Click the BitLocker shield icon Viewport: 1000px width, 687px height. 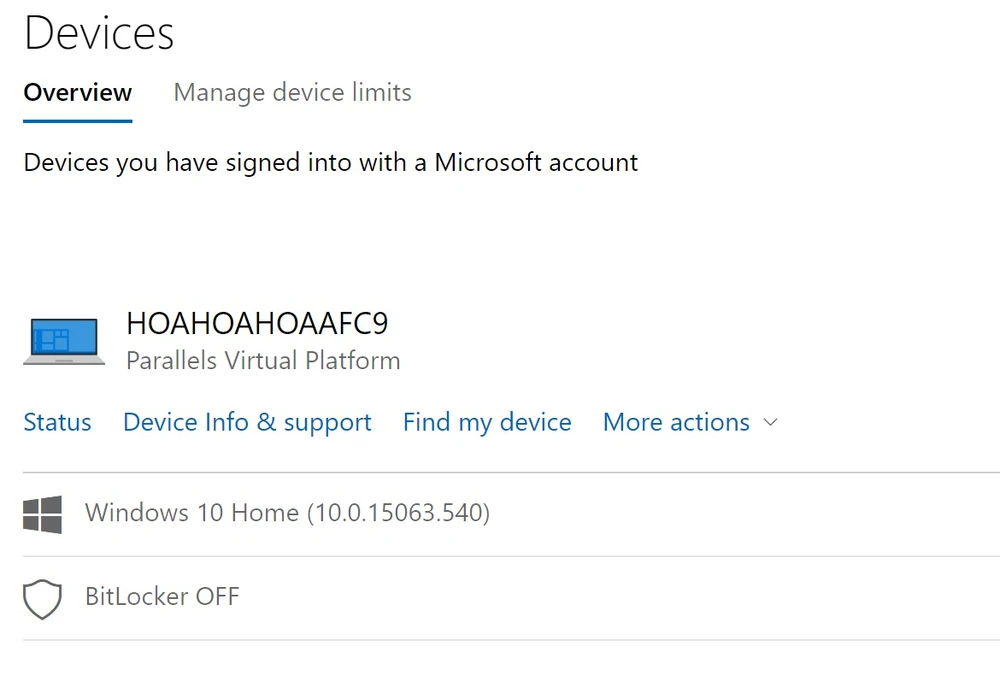tap(42, 598)
